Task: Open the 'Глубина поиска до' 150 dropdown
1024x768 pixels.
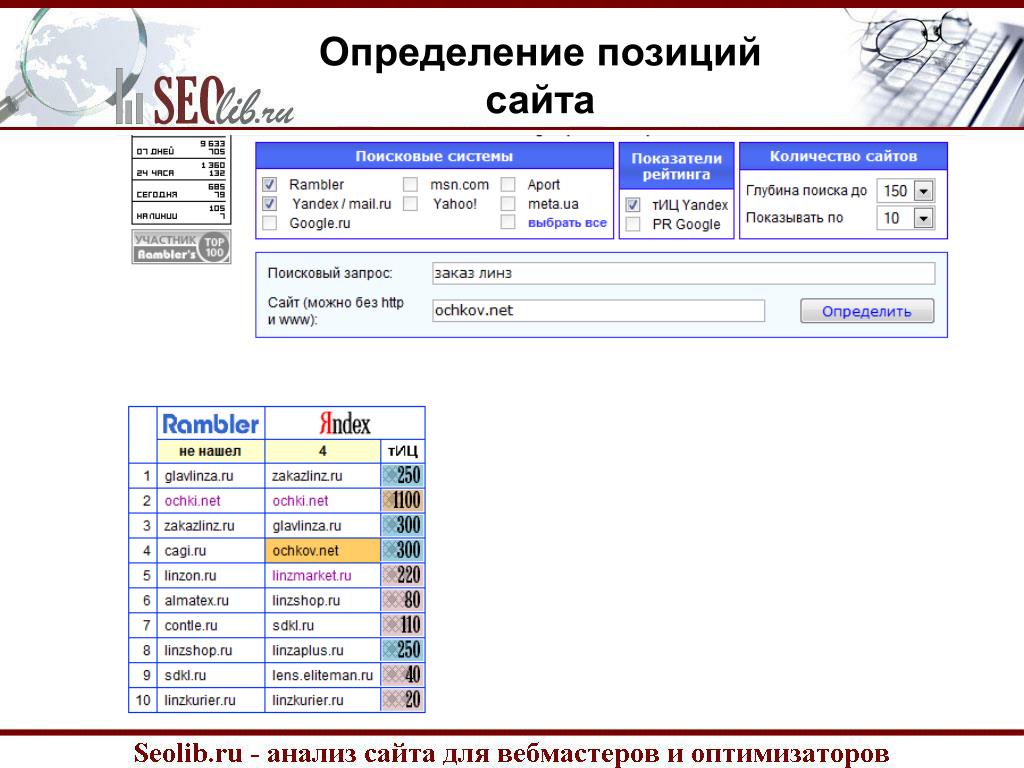Action: point(906,191)
